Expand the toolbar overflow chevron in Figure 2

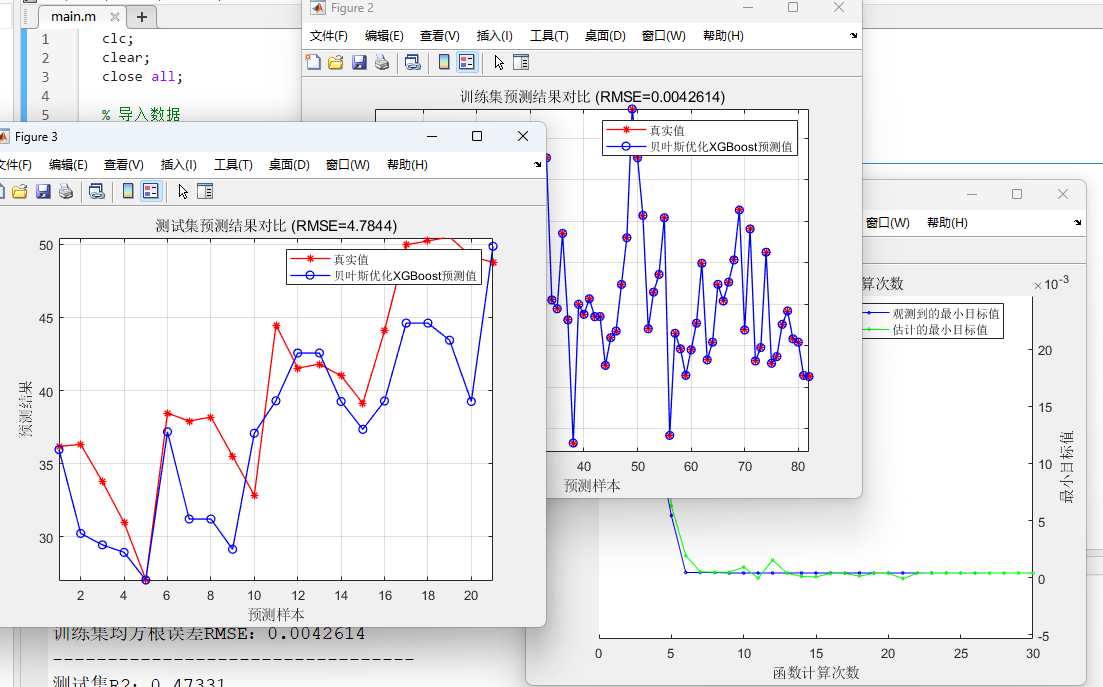(852, 36)
